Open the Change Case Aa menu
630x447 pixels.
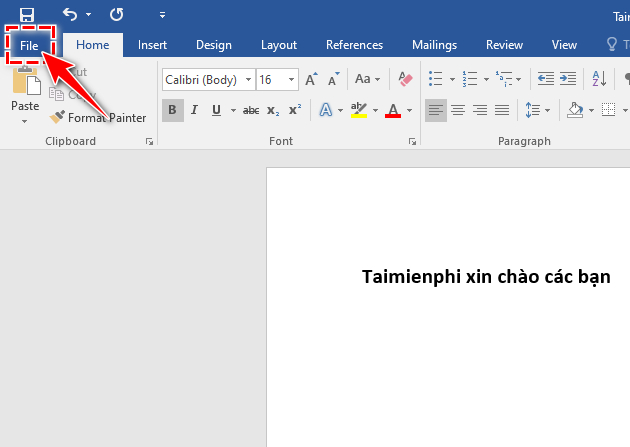tap(367, 79)
